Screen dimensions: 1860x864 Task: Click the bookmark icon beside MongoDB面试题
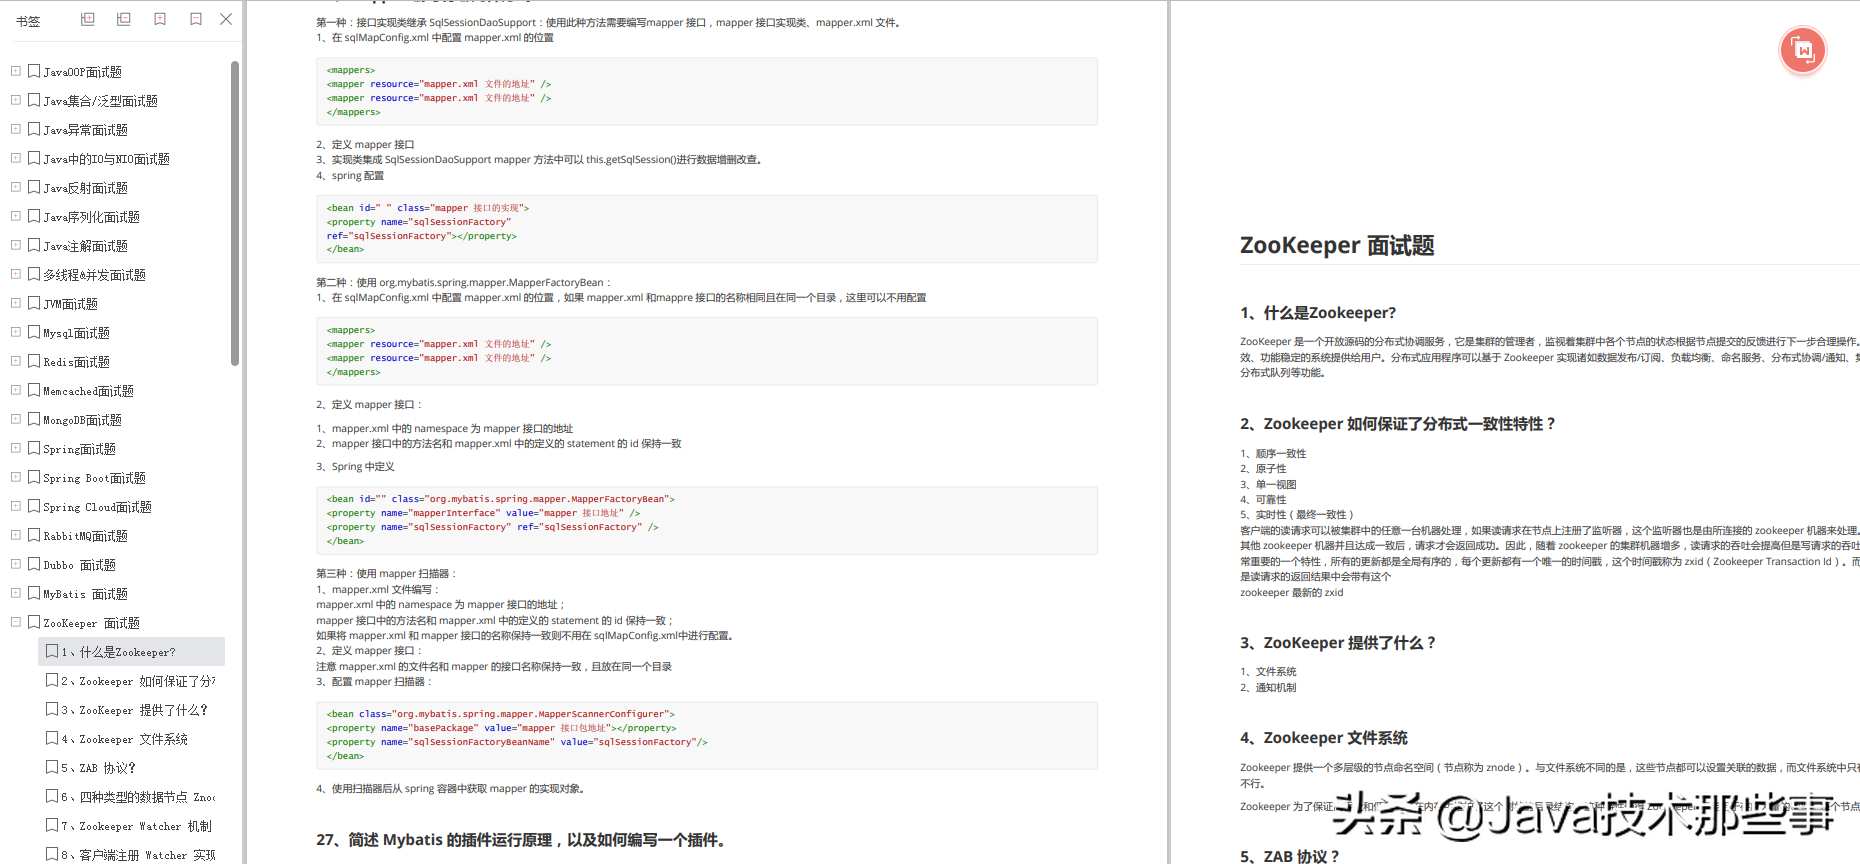[34, 419]
